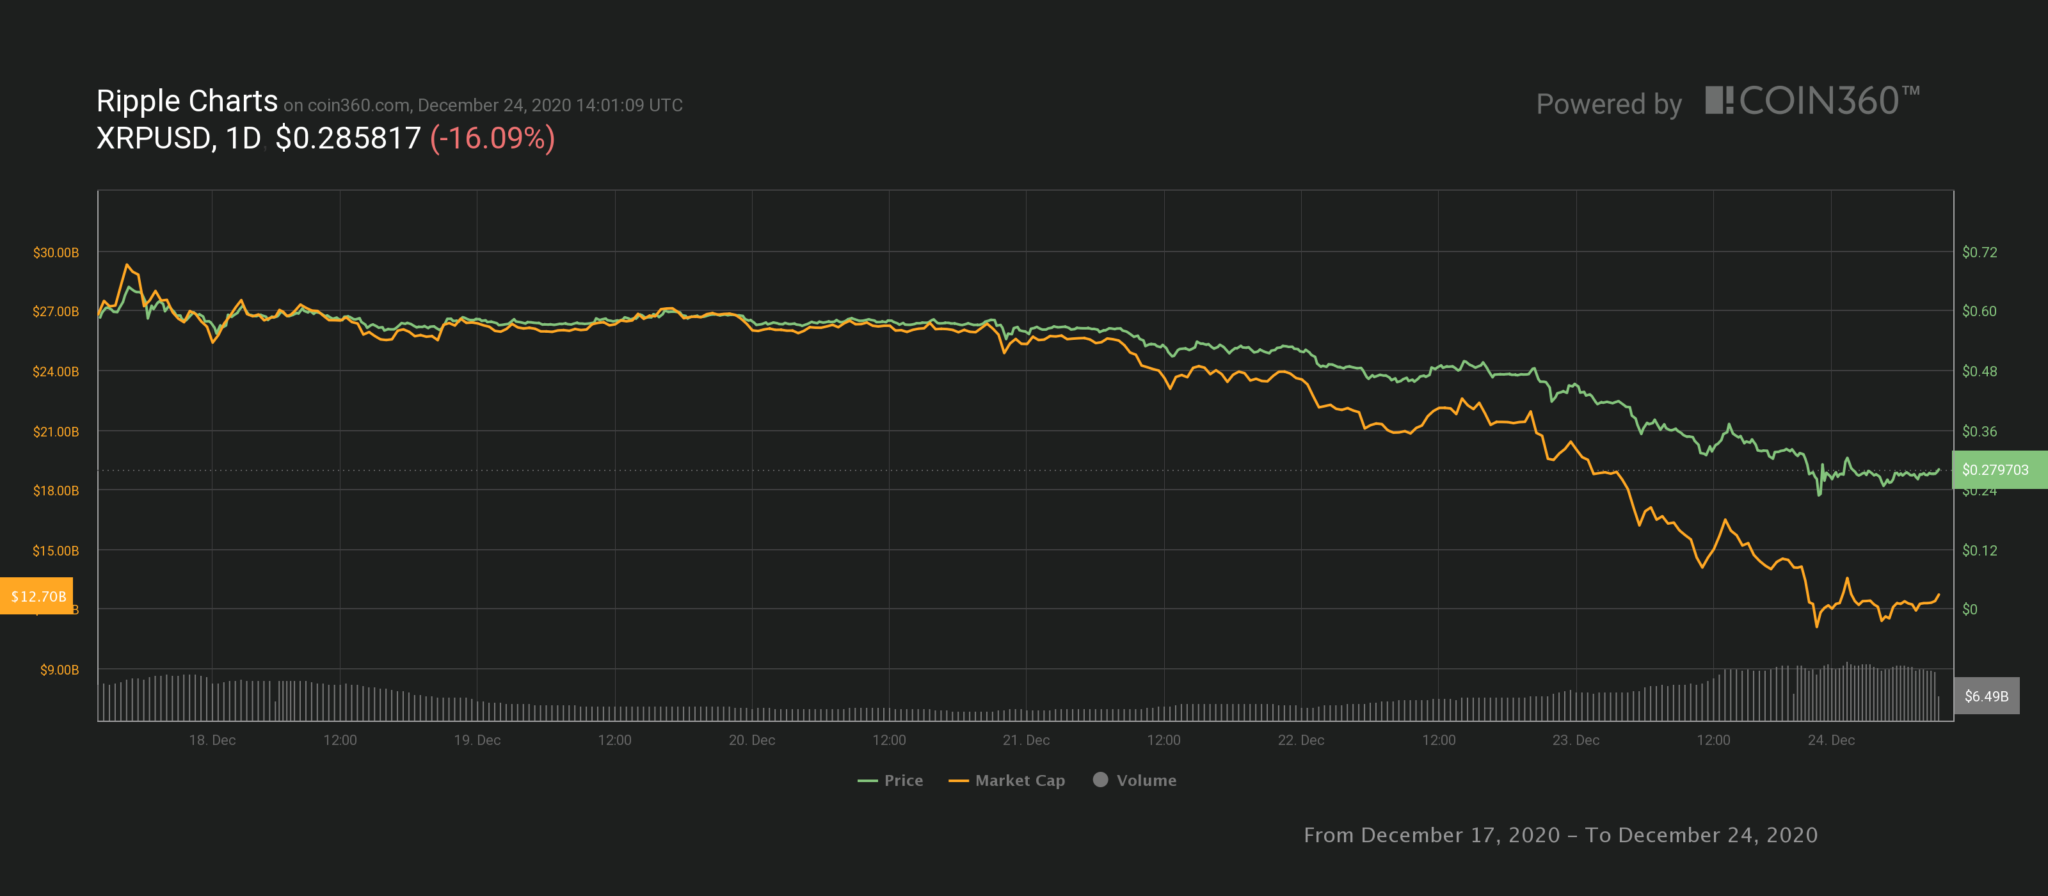Click the 'Powered by' text
2048x896 pixels.
pyautogui.click(x=1609, y=104)
